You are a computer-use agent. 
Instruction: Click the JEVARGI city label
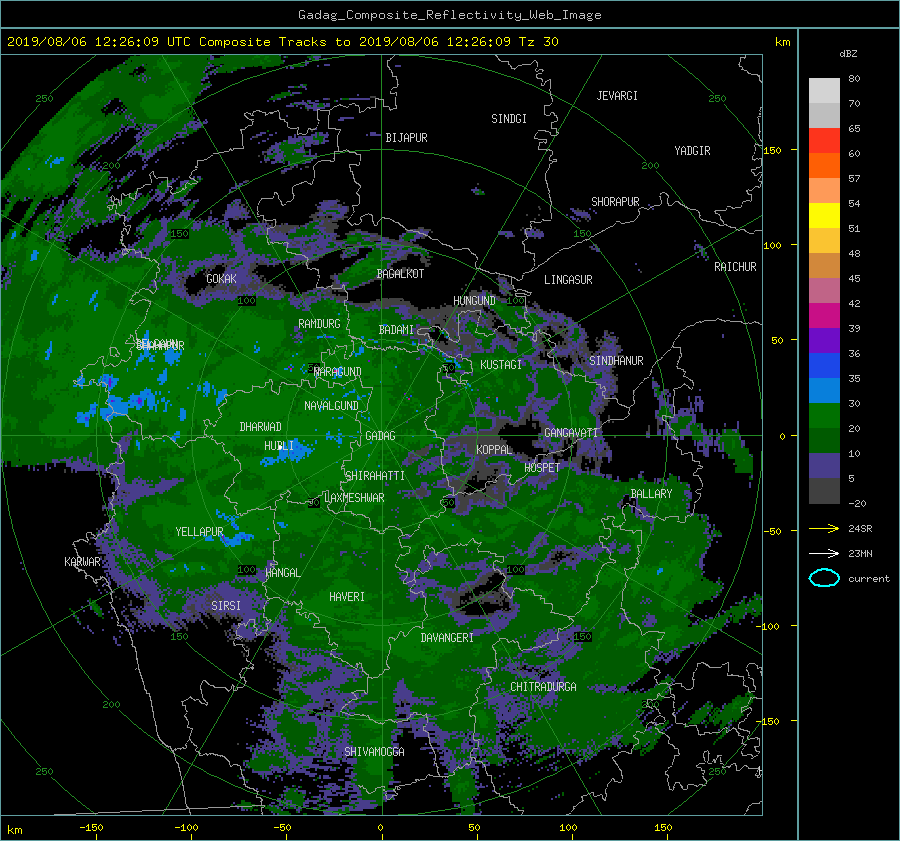(x=617, y=96)
